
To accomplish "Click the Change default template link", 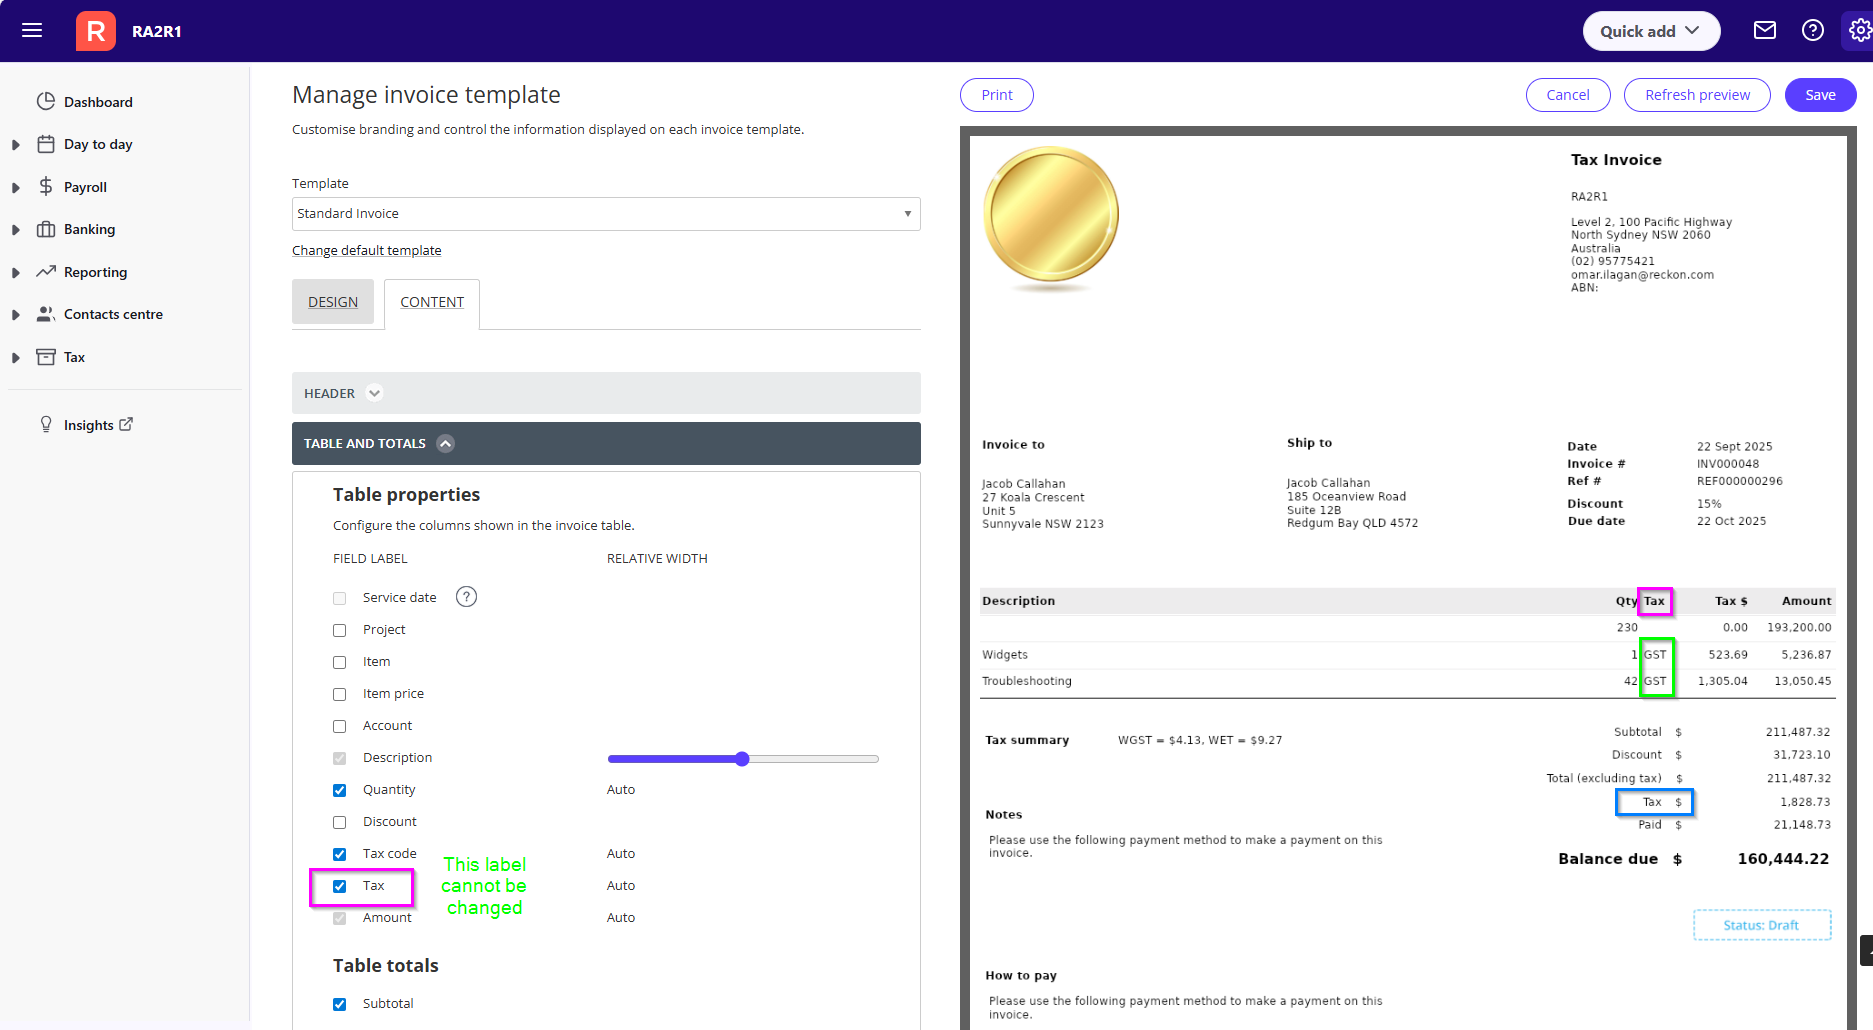I will [366, 250].
